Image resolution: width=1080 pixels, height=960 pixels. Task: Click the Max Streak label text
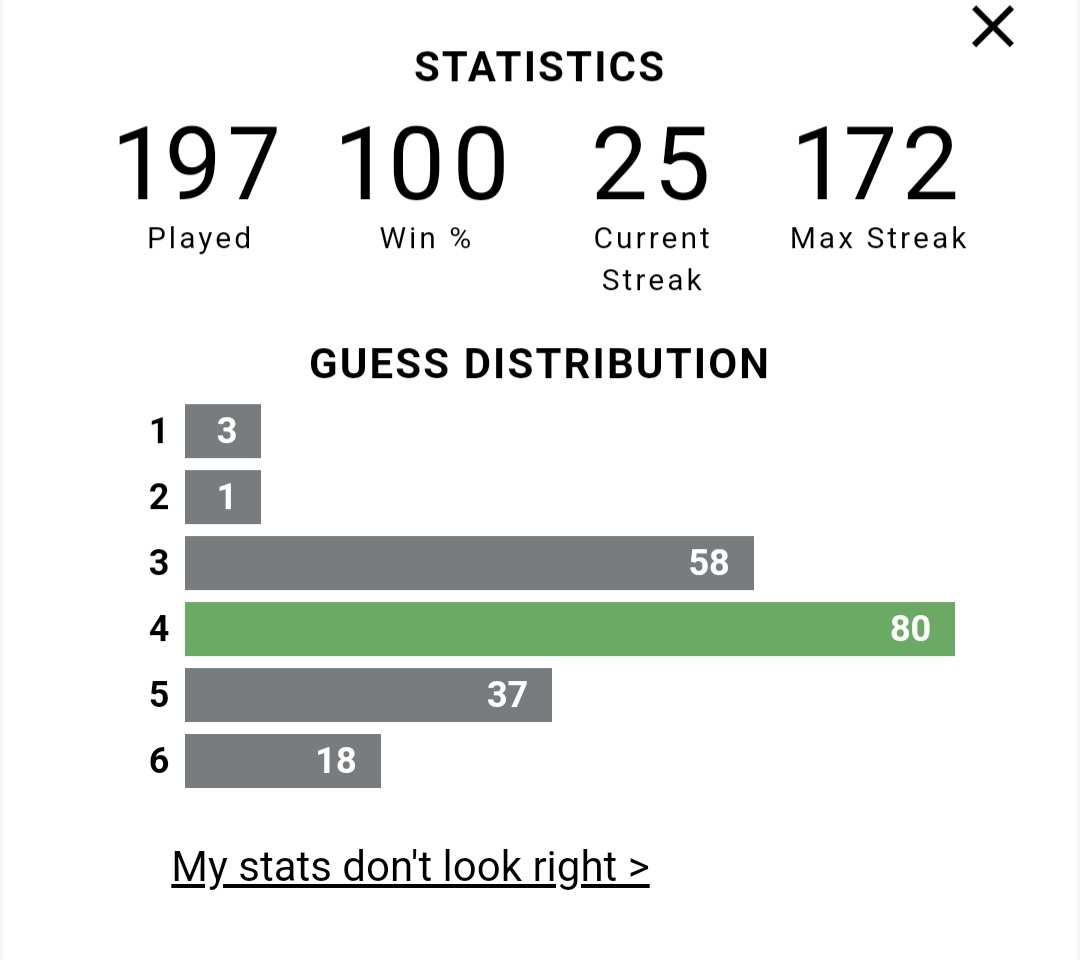tap(879, 238)
